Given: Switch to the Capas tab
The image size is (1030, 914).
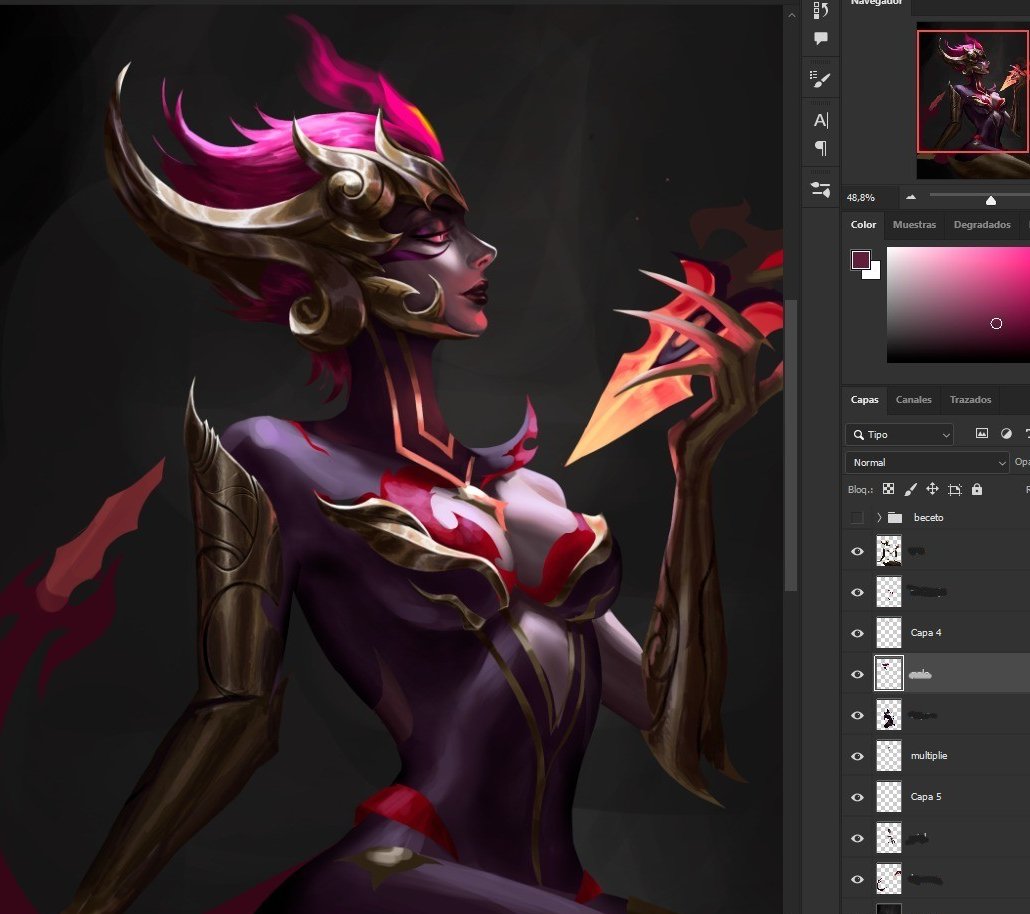Looking at the screenshot, I should (x=864, y=400).
